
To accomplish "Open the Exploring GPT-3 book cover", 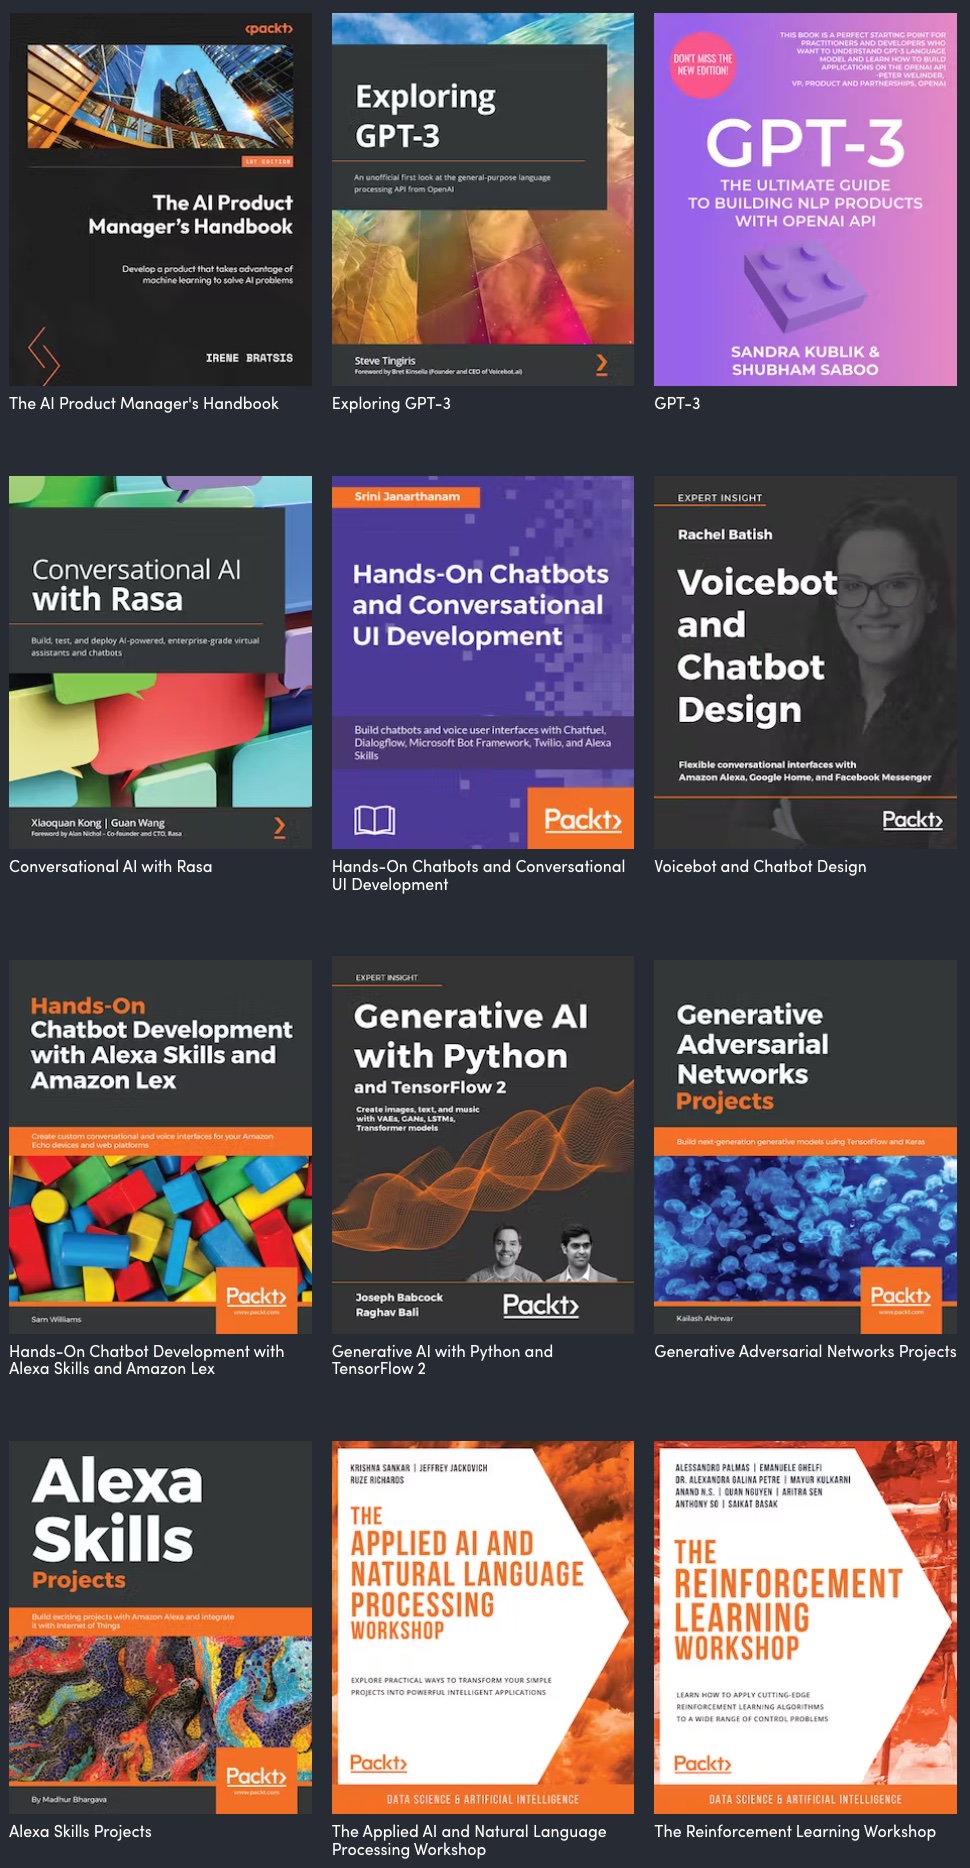I will (x=483, y=199).
